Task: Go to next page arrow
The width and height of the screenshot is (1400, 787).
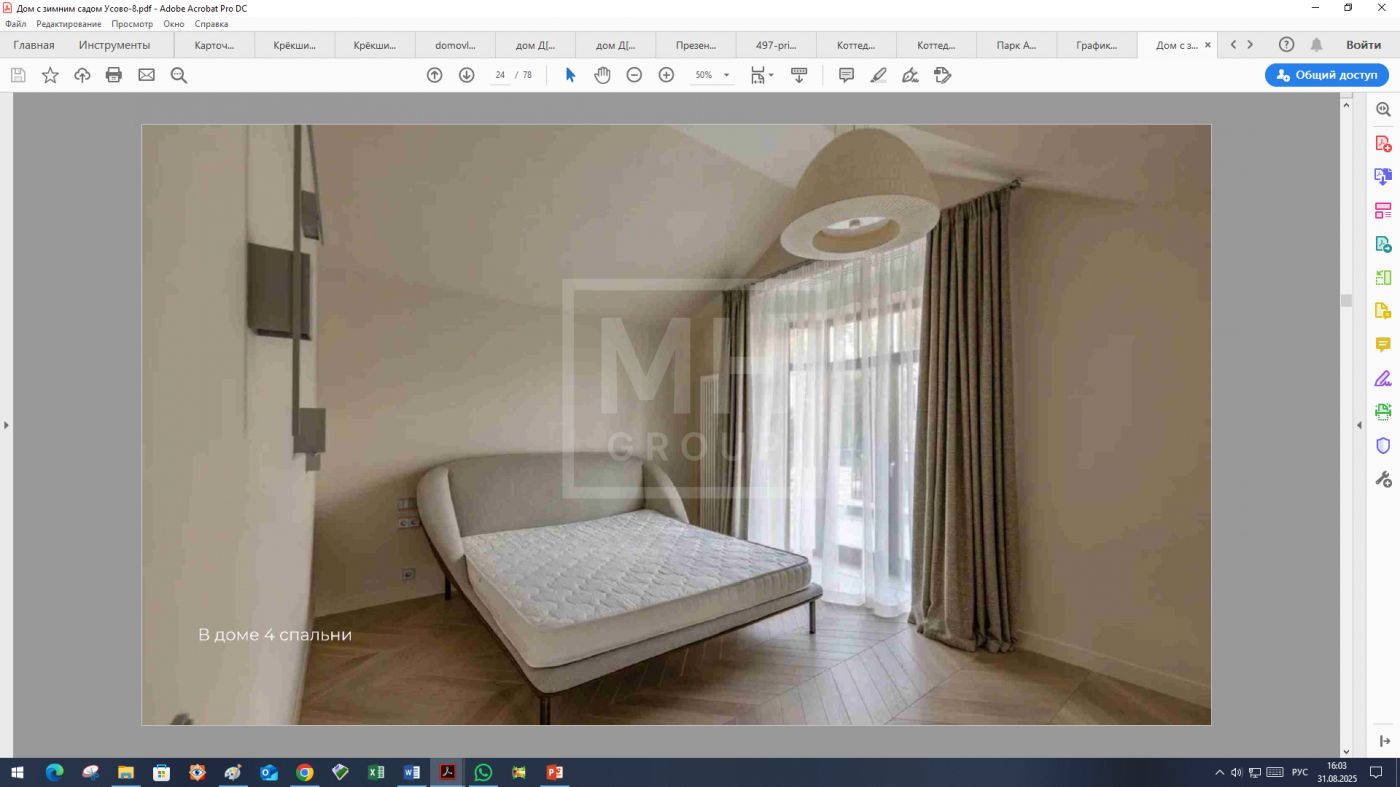Action: [x=466, y=75]
